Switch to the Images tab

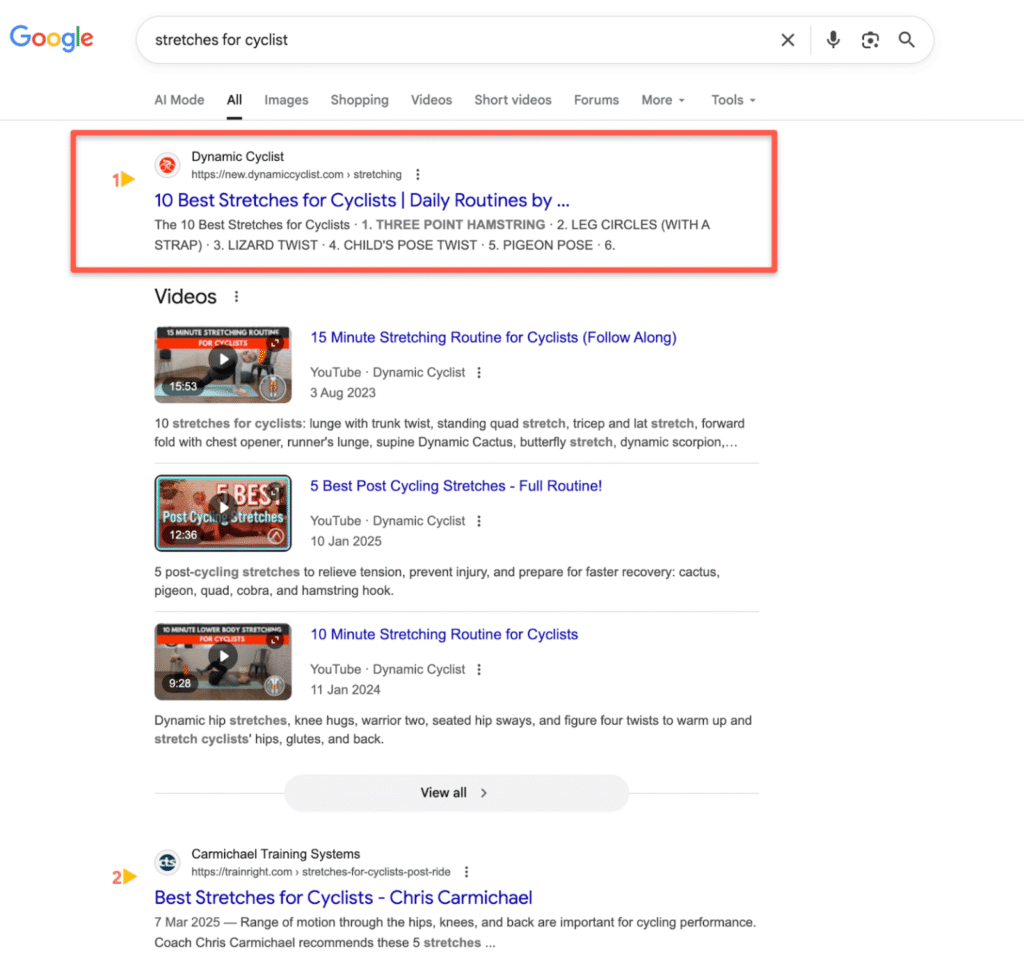point(286,100)
